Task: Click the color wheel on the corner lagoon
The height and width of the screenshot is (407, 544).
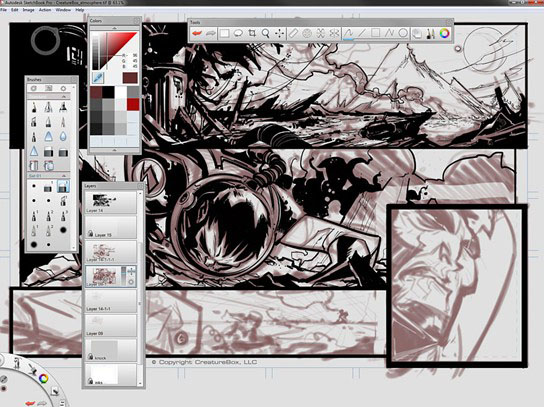Action: [x=43, y=379]
